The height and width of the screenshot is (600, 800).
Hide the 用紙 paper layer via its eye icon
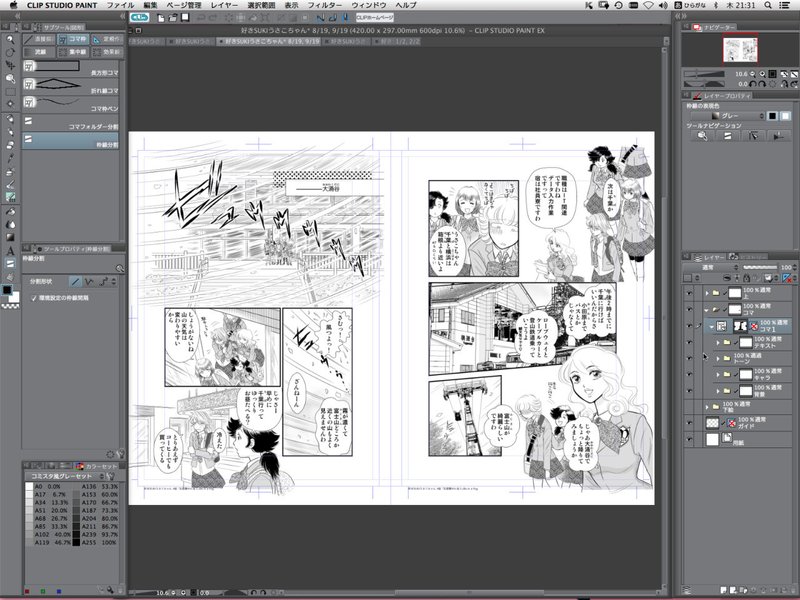[x=689, y=439]
